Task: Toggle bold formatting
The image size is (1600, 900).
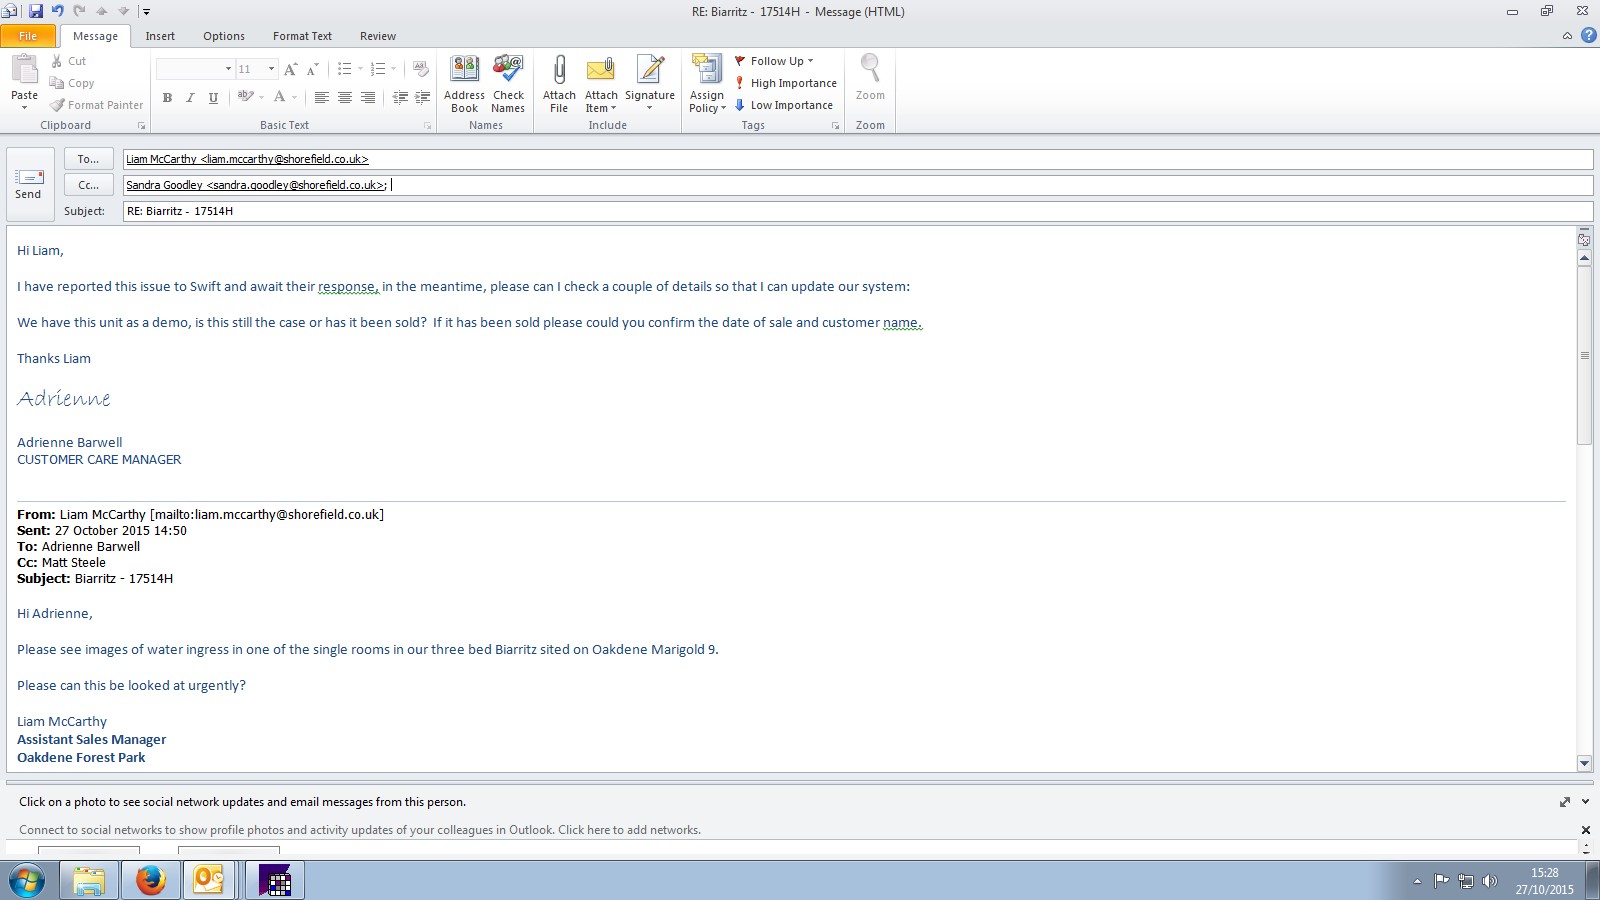Action: click(167, 97)
